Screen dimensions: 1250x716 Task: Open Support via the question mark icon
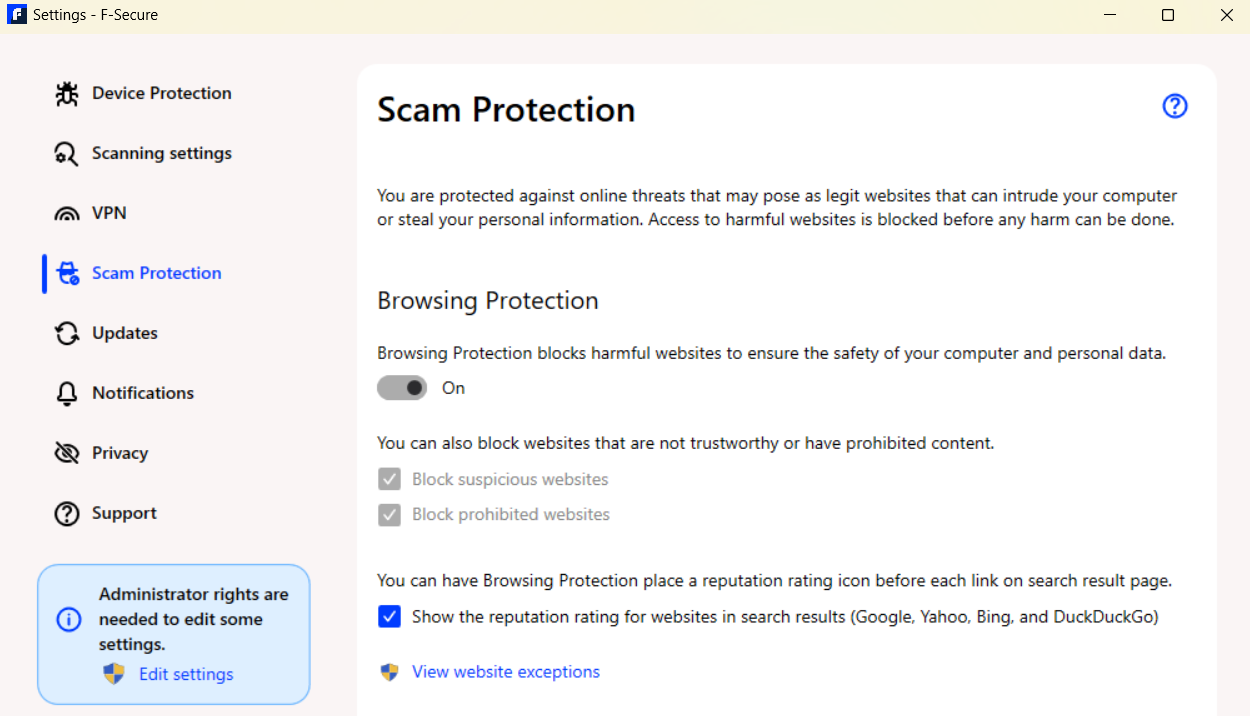click(66, 512)
